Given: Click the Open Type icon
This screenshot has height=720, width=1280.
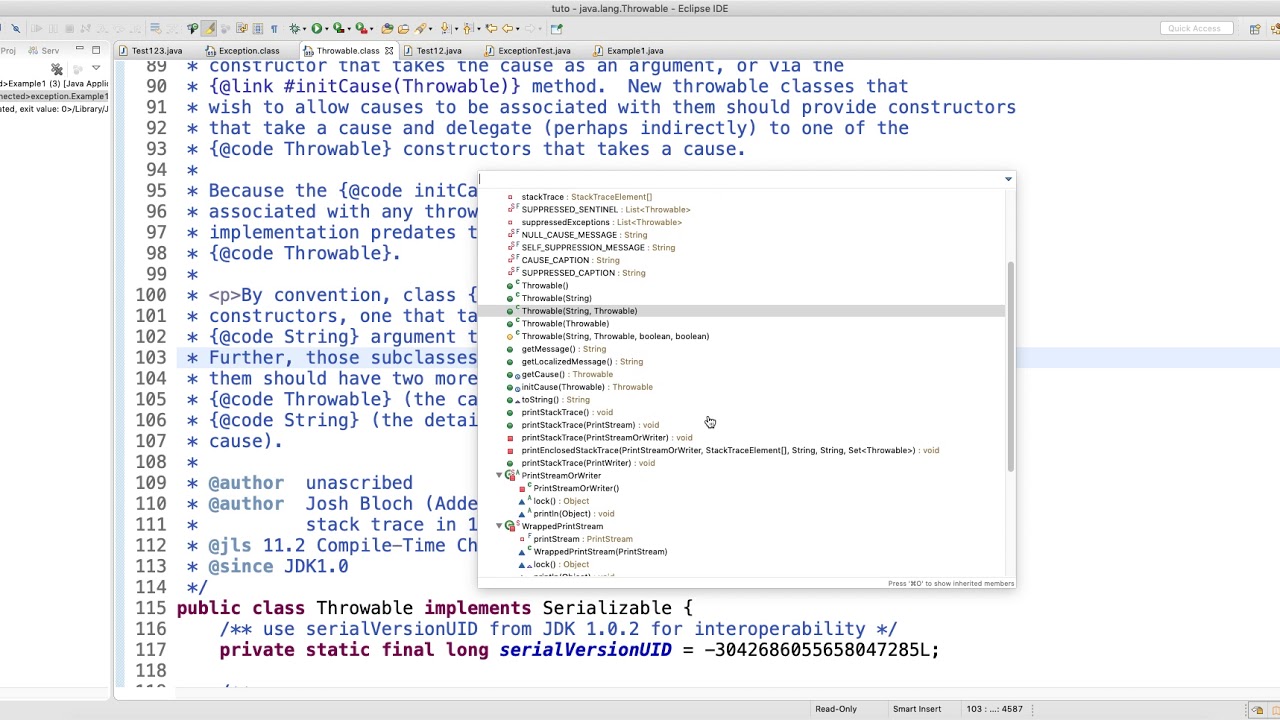Looking at the screenshot, I should 387,28.
